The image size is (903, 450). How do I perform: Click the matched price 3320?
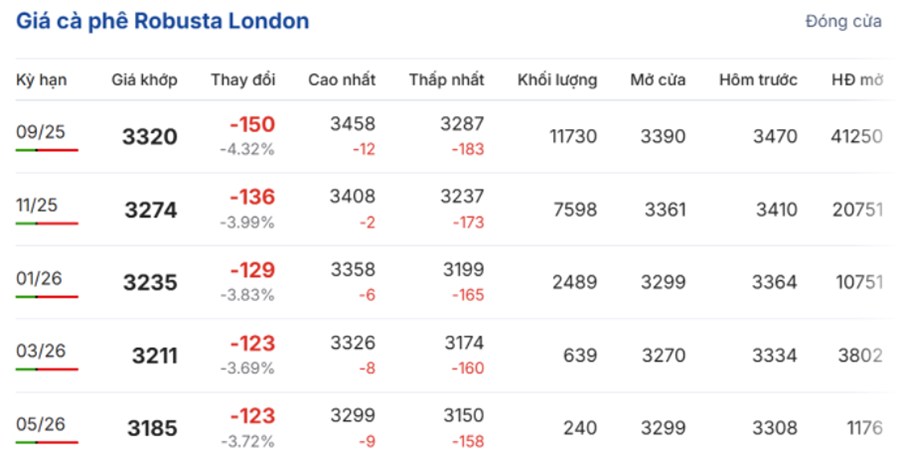tap(150, 137)
